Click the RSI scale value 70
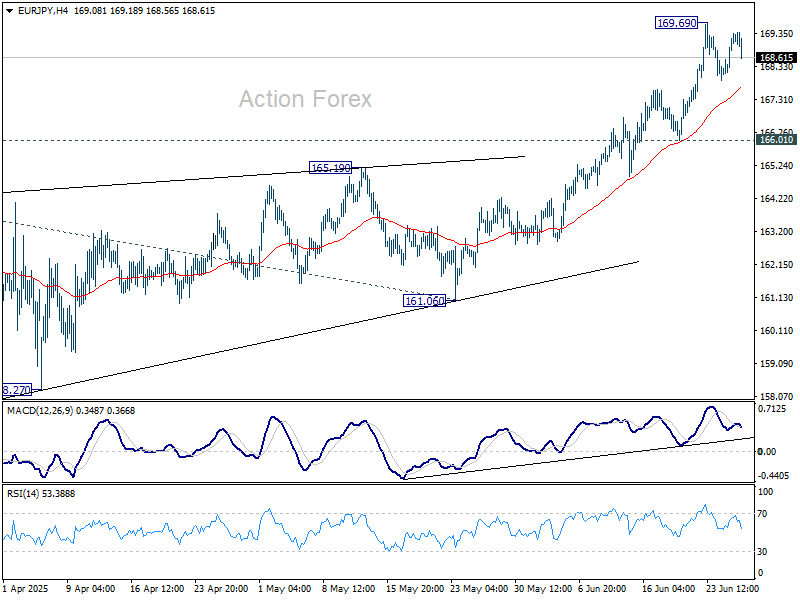 point(762,514)
